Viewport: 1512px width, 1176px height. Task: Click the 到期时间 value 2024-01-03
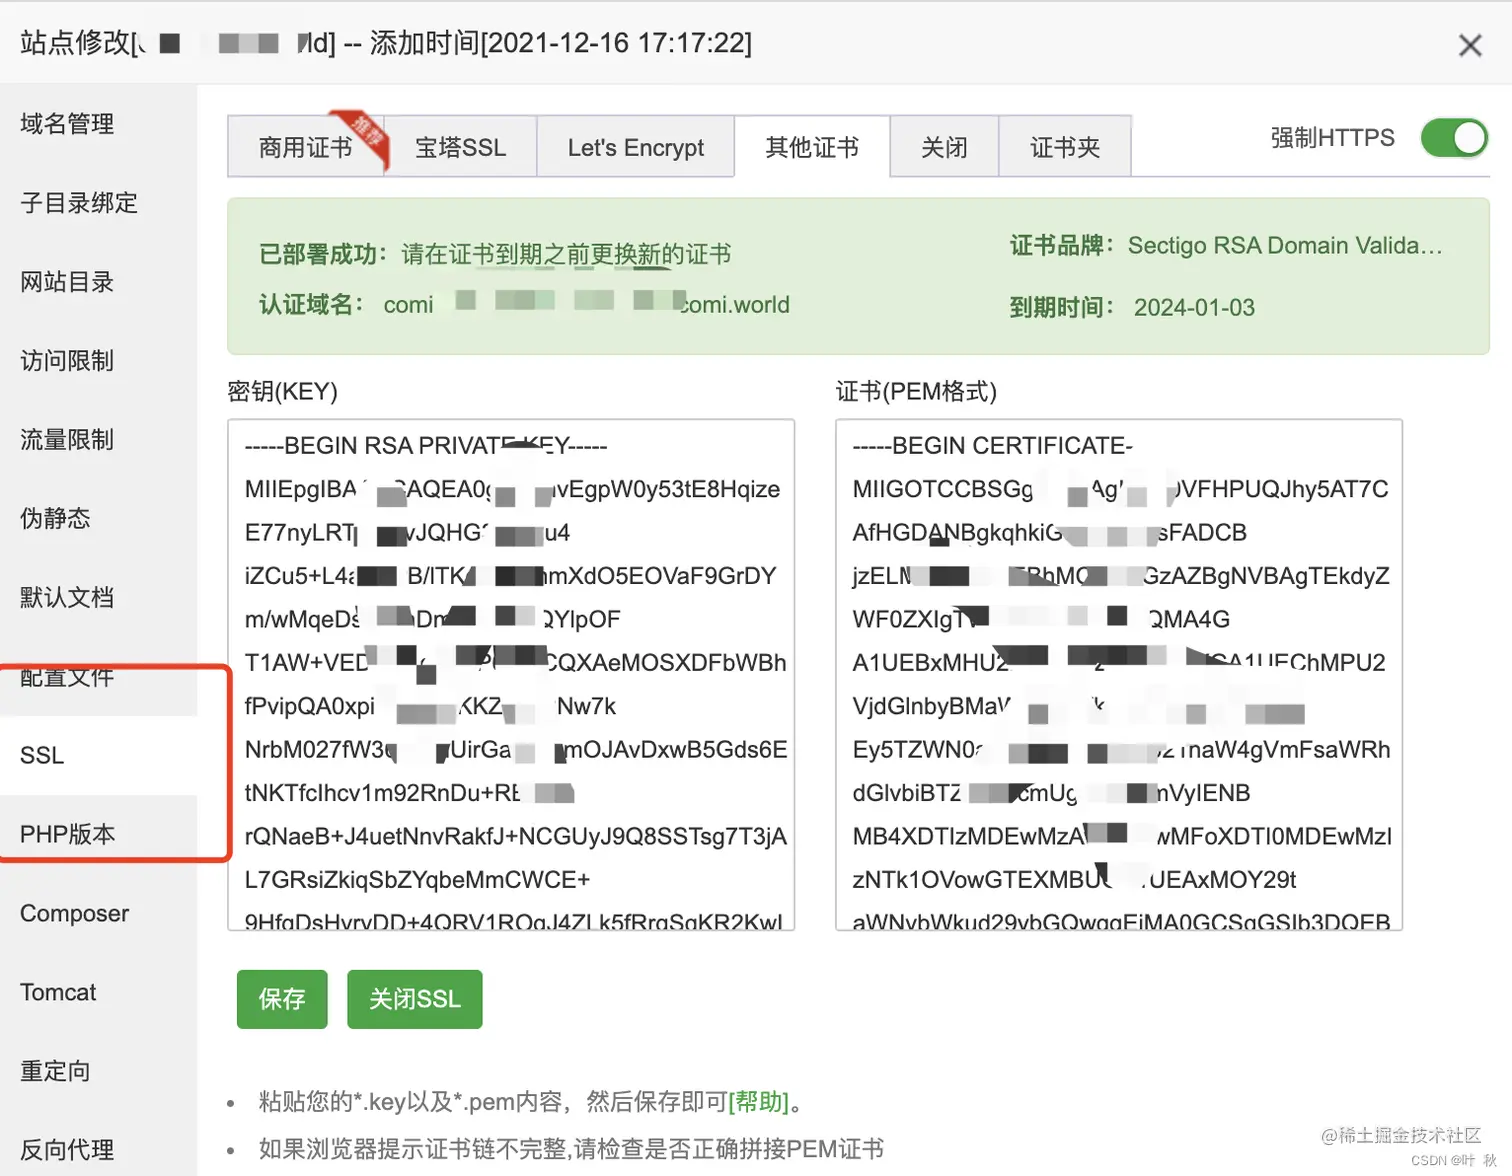(x=1194, y=307)
